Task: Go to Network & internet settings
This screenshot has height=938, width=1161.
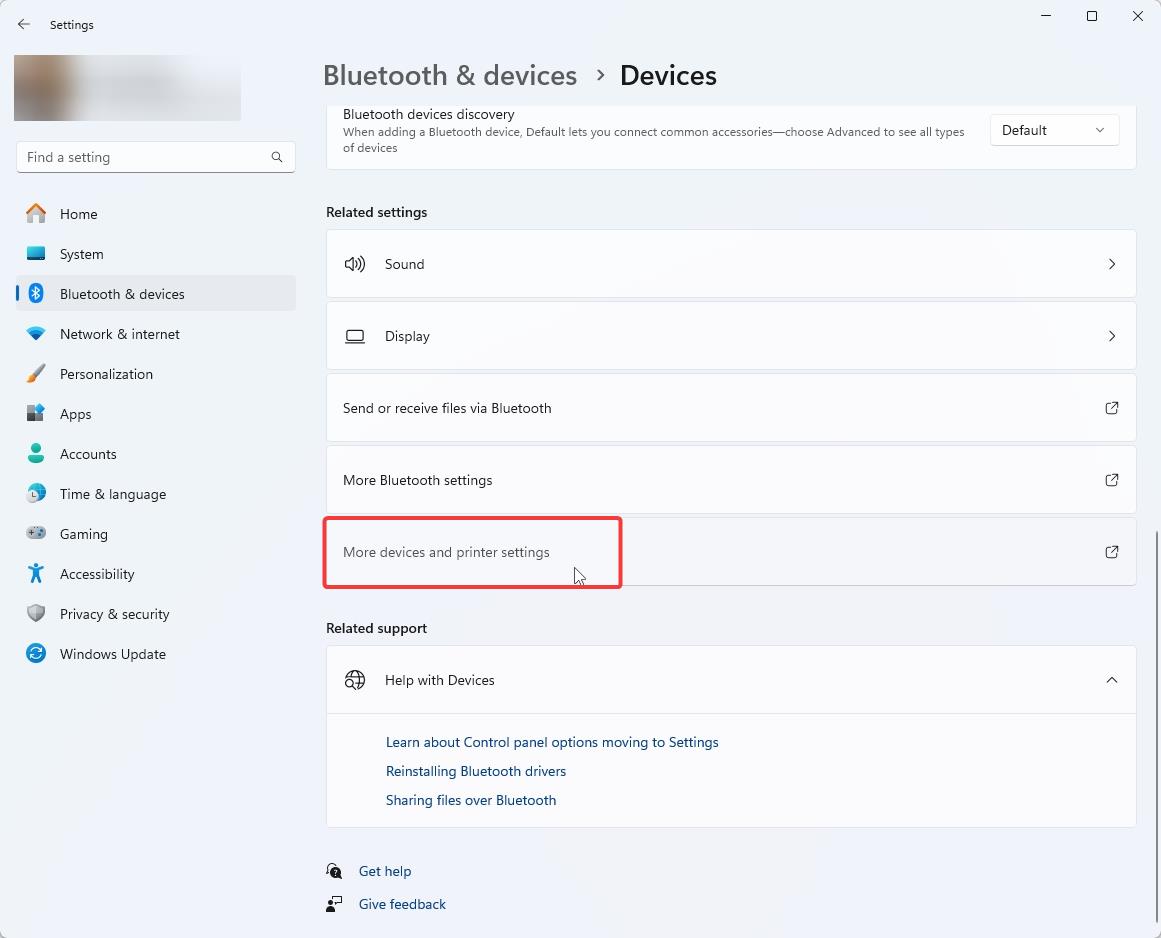Action: point(120,334)
